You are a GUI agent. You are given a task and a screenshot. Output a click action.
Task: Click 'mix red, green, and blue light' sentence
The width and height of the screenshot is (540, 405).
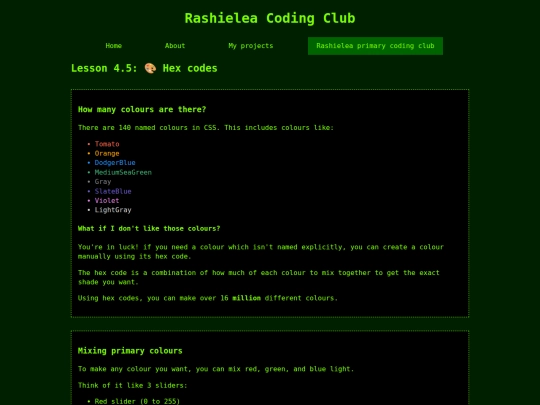(x=216, y=369)
